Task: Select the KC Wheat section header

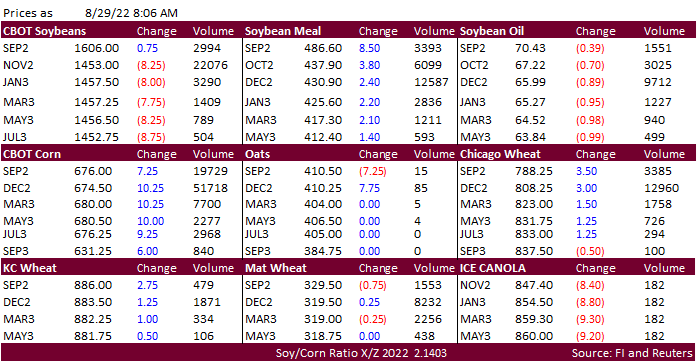Action: 30,268
